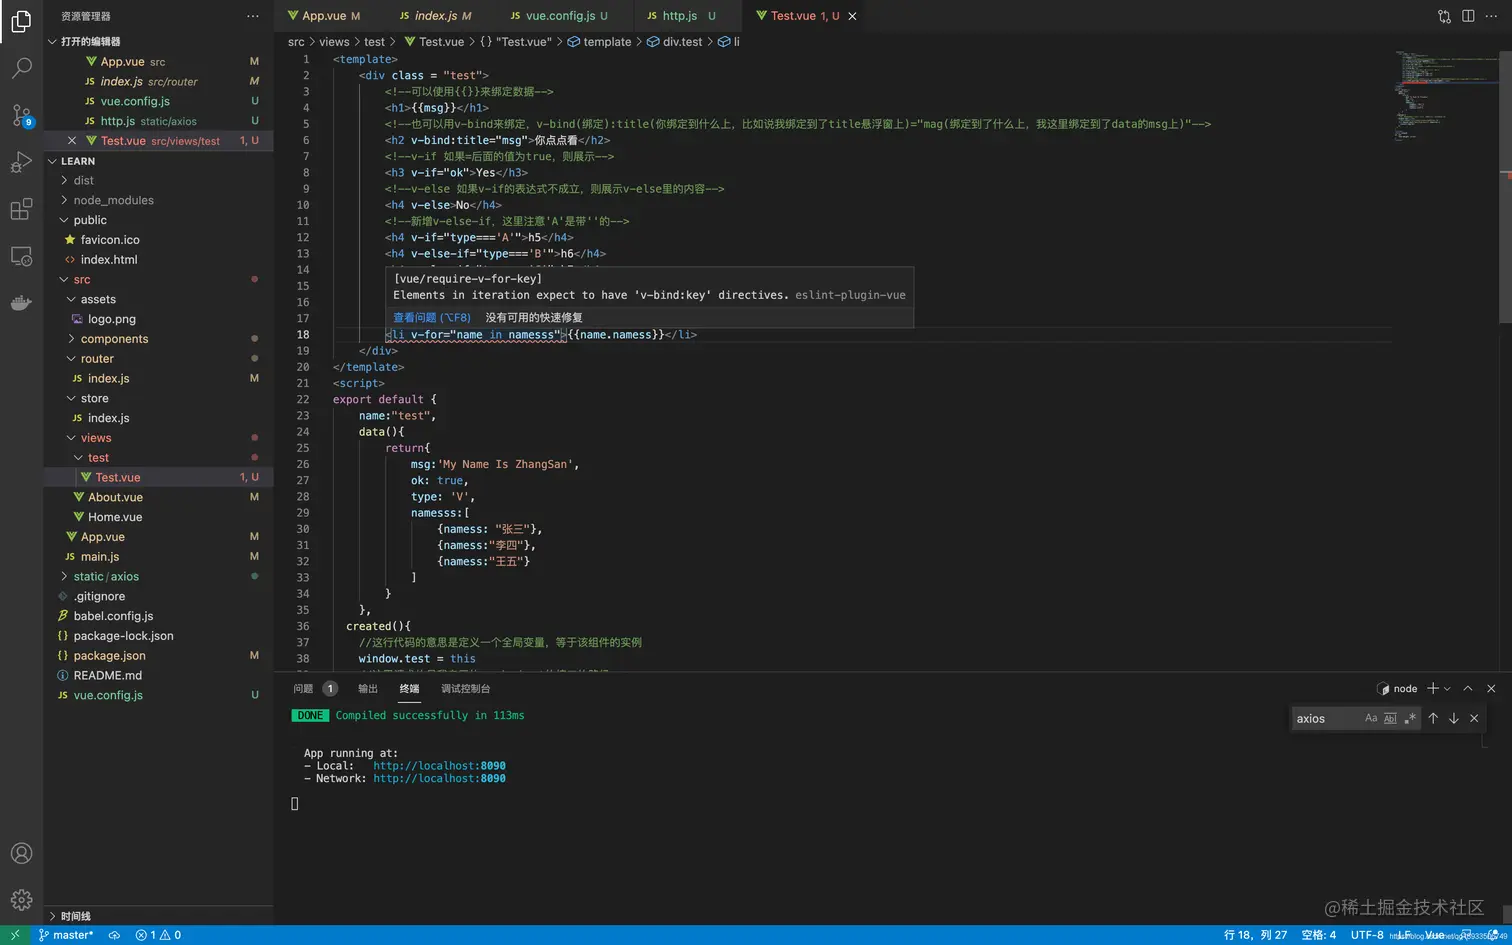Open Source Control view with badge 9
The image size is (1512, 945).
[x=21, y=115]
